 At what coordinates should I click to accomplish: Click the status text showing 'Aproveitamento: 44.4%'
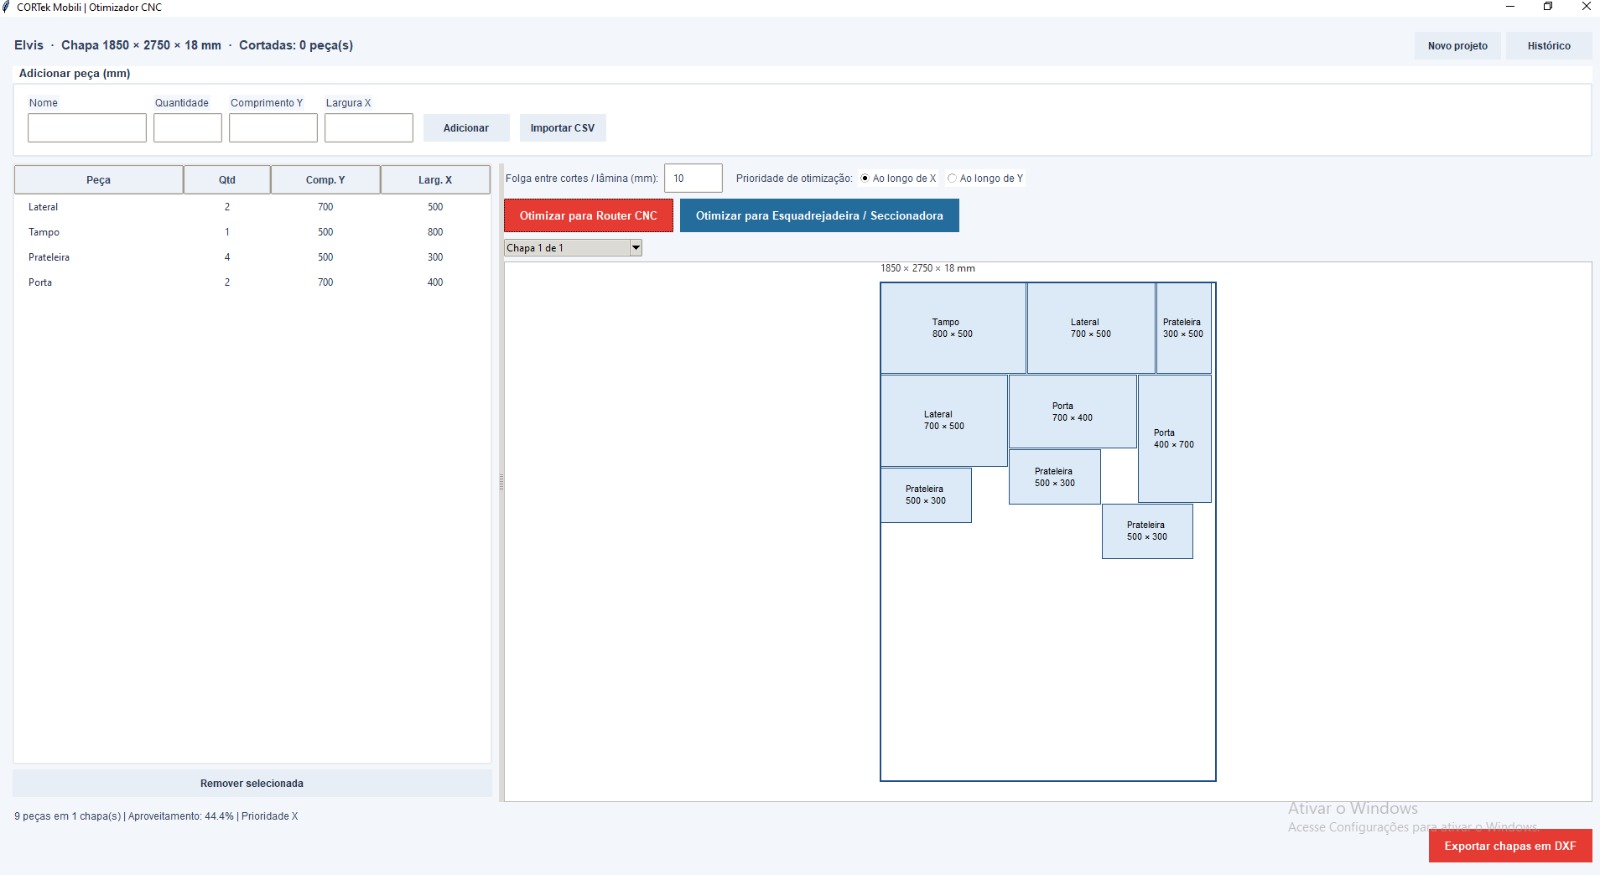click(181, 817)
